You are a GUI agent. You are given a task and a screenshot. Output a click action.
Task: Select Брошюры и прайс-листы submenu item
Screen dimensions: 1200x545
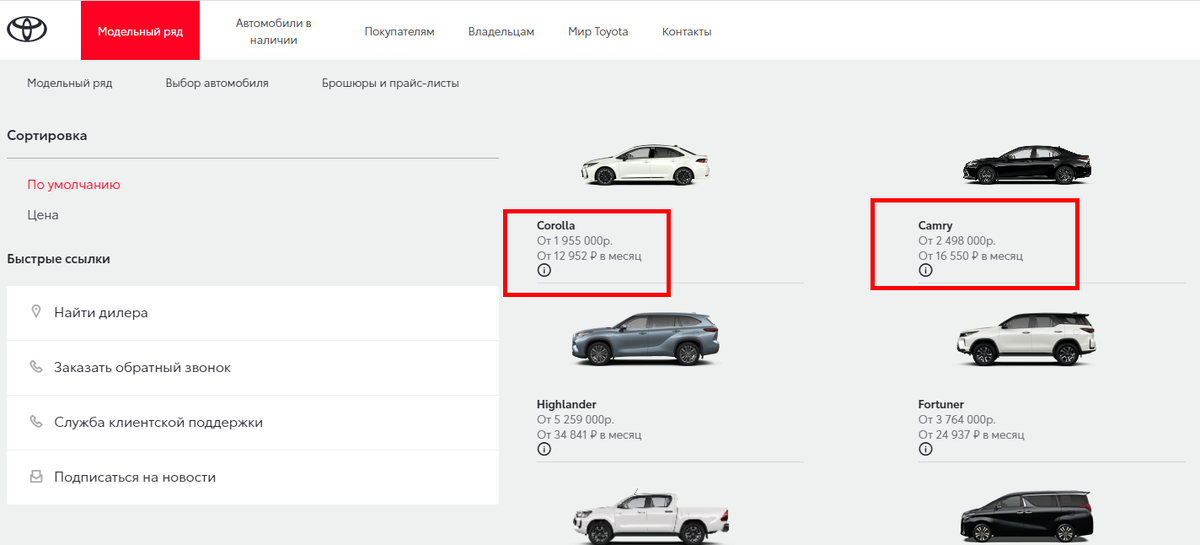[x=390, y=83]
